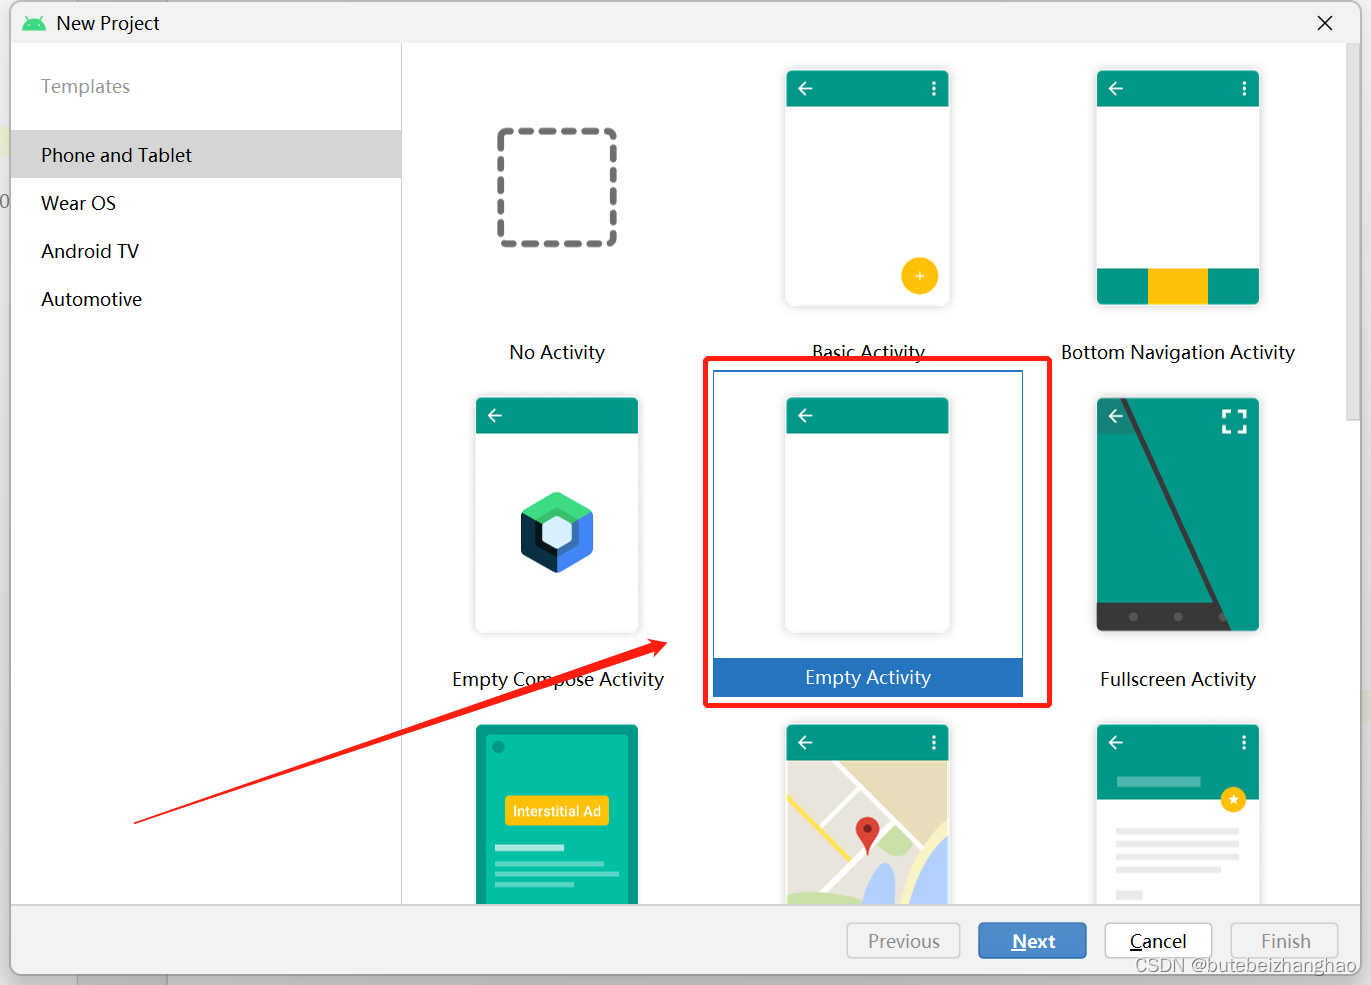Select the Wear OS template category
Screen dimensions: 1371x985
(x=206, y=203)
